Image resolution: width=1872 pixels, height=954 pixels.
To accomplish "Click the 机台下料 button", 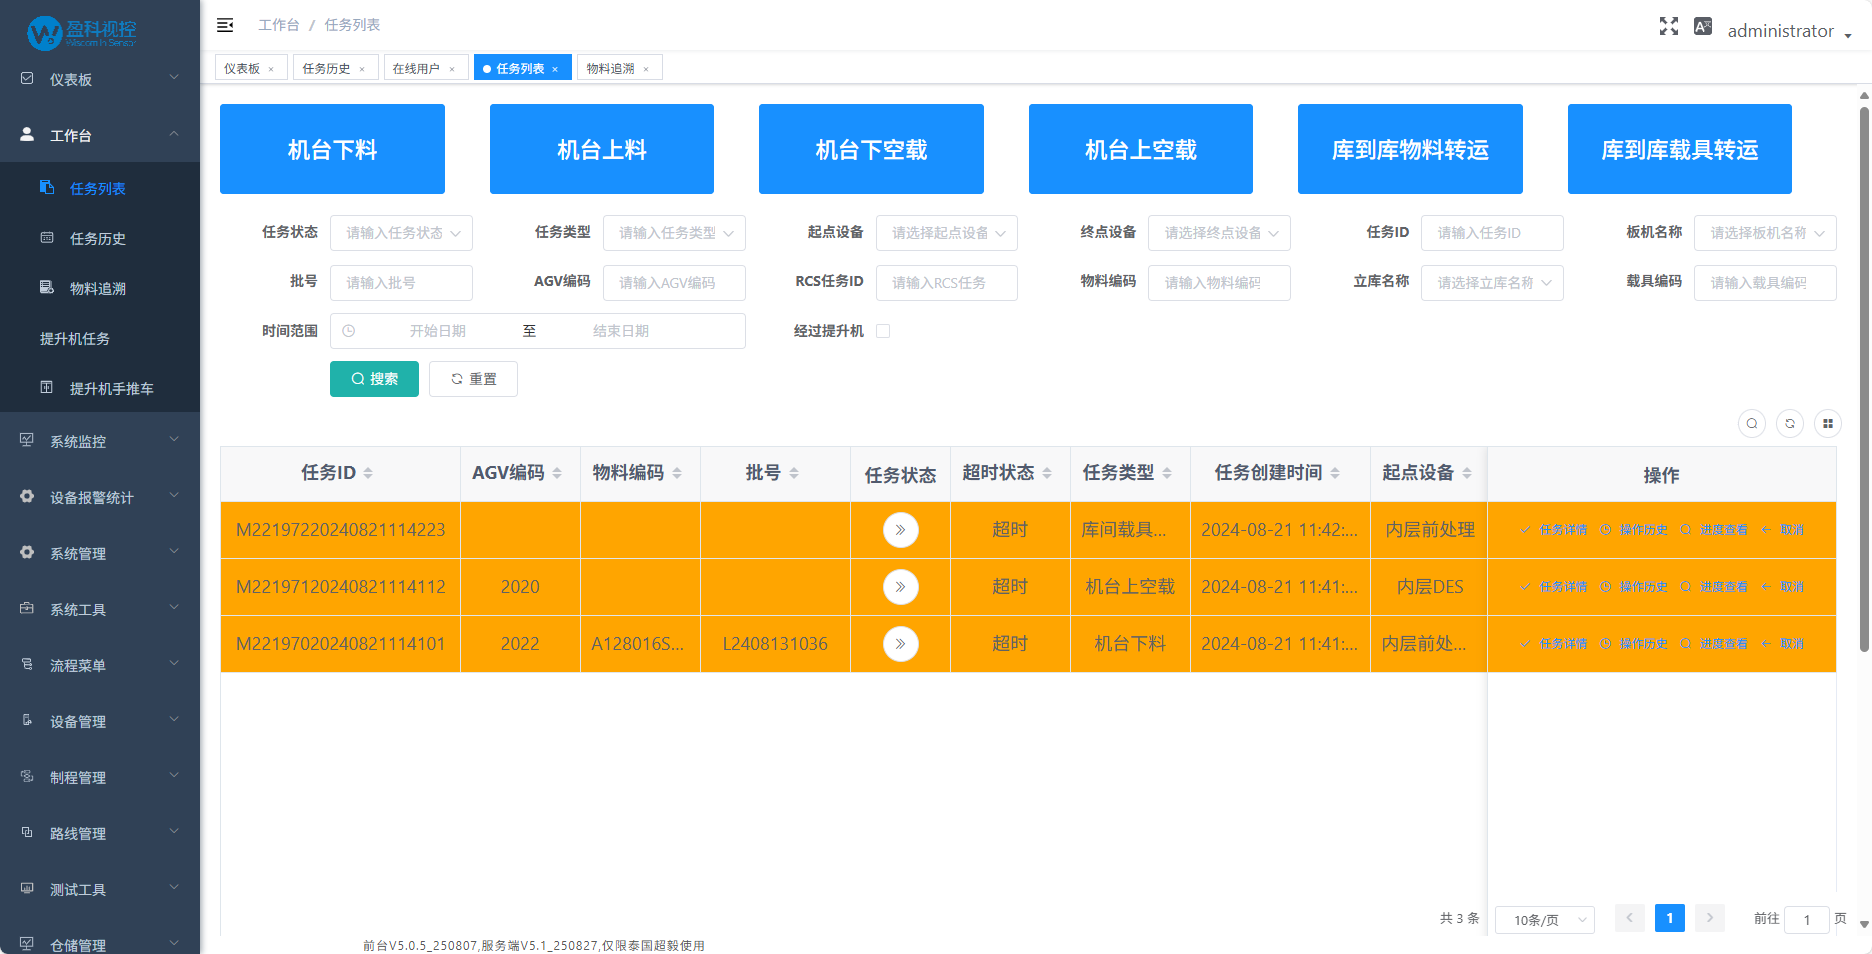I will click(332, 149).
